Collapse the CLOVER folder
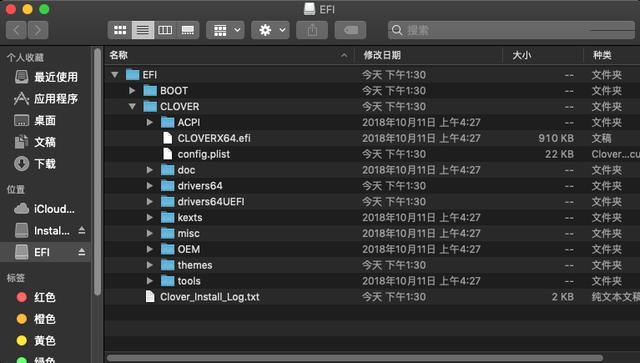Image resolution: width=640 pixels, height=363 pixels. [132, 107]
